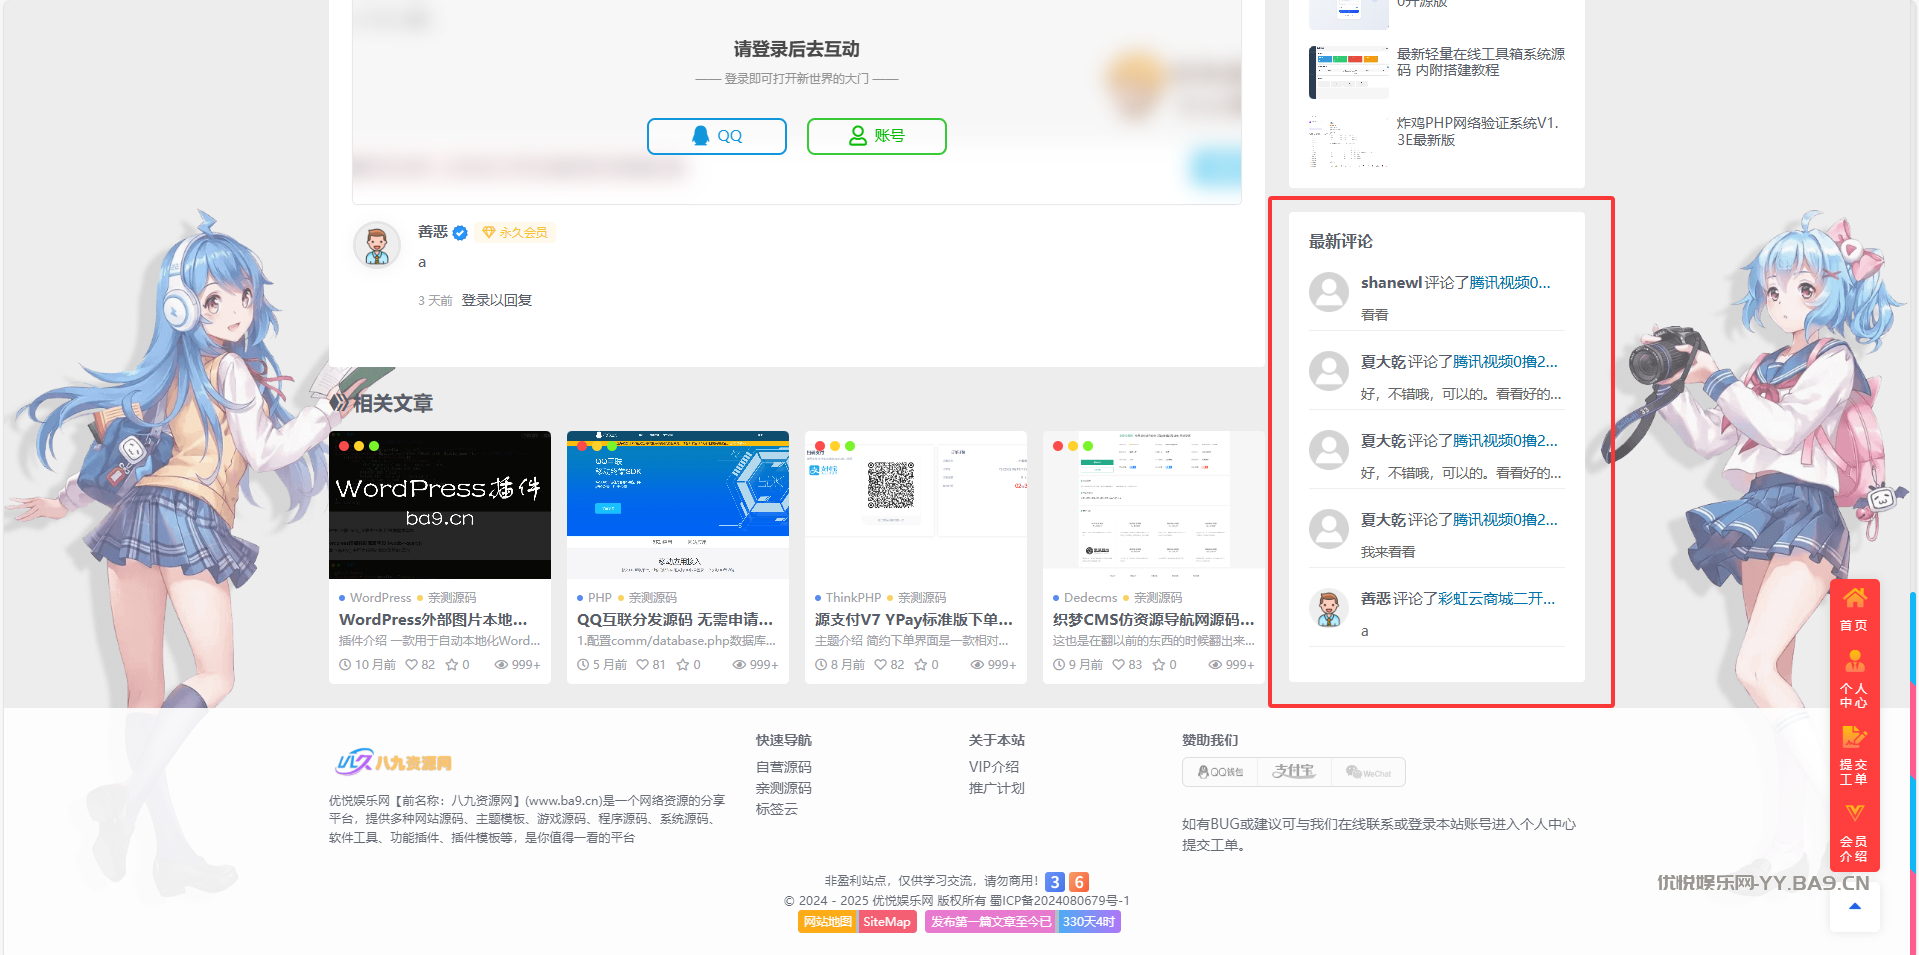Click the QQ login button
This screenshot has height=955, width=1919.
[x=716, y=136]
